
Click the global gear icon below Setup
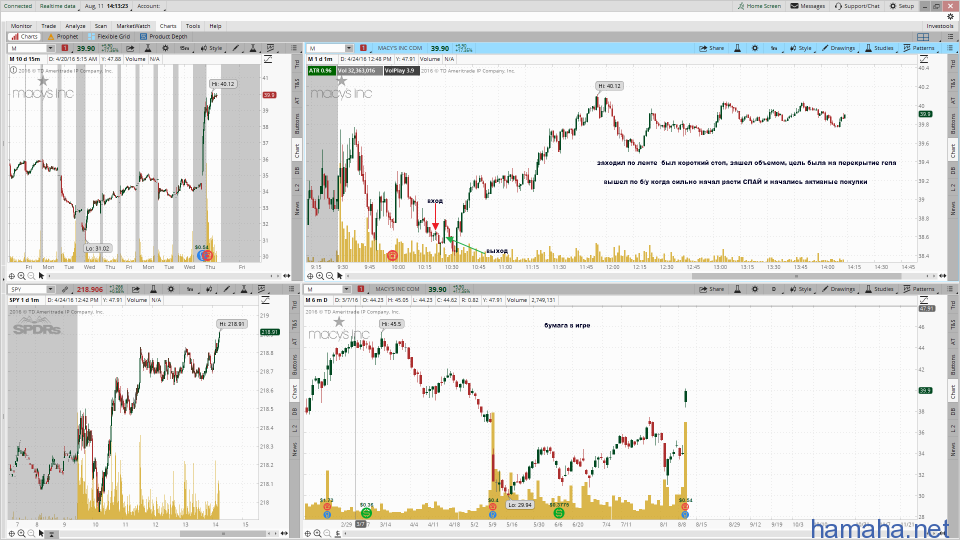pos(950,17)
